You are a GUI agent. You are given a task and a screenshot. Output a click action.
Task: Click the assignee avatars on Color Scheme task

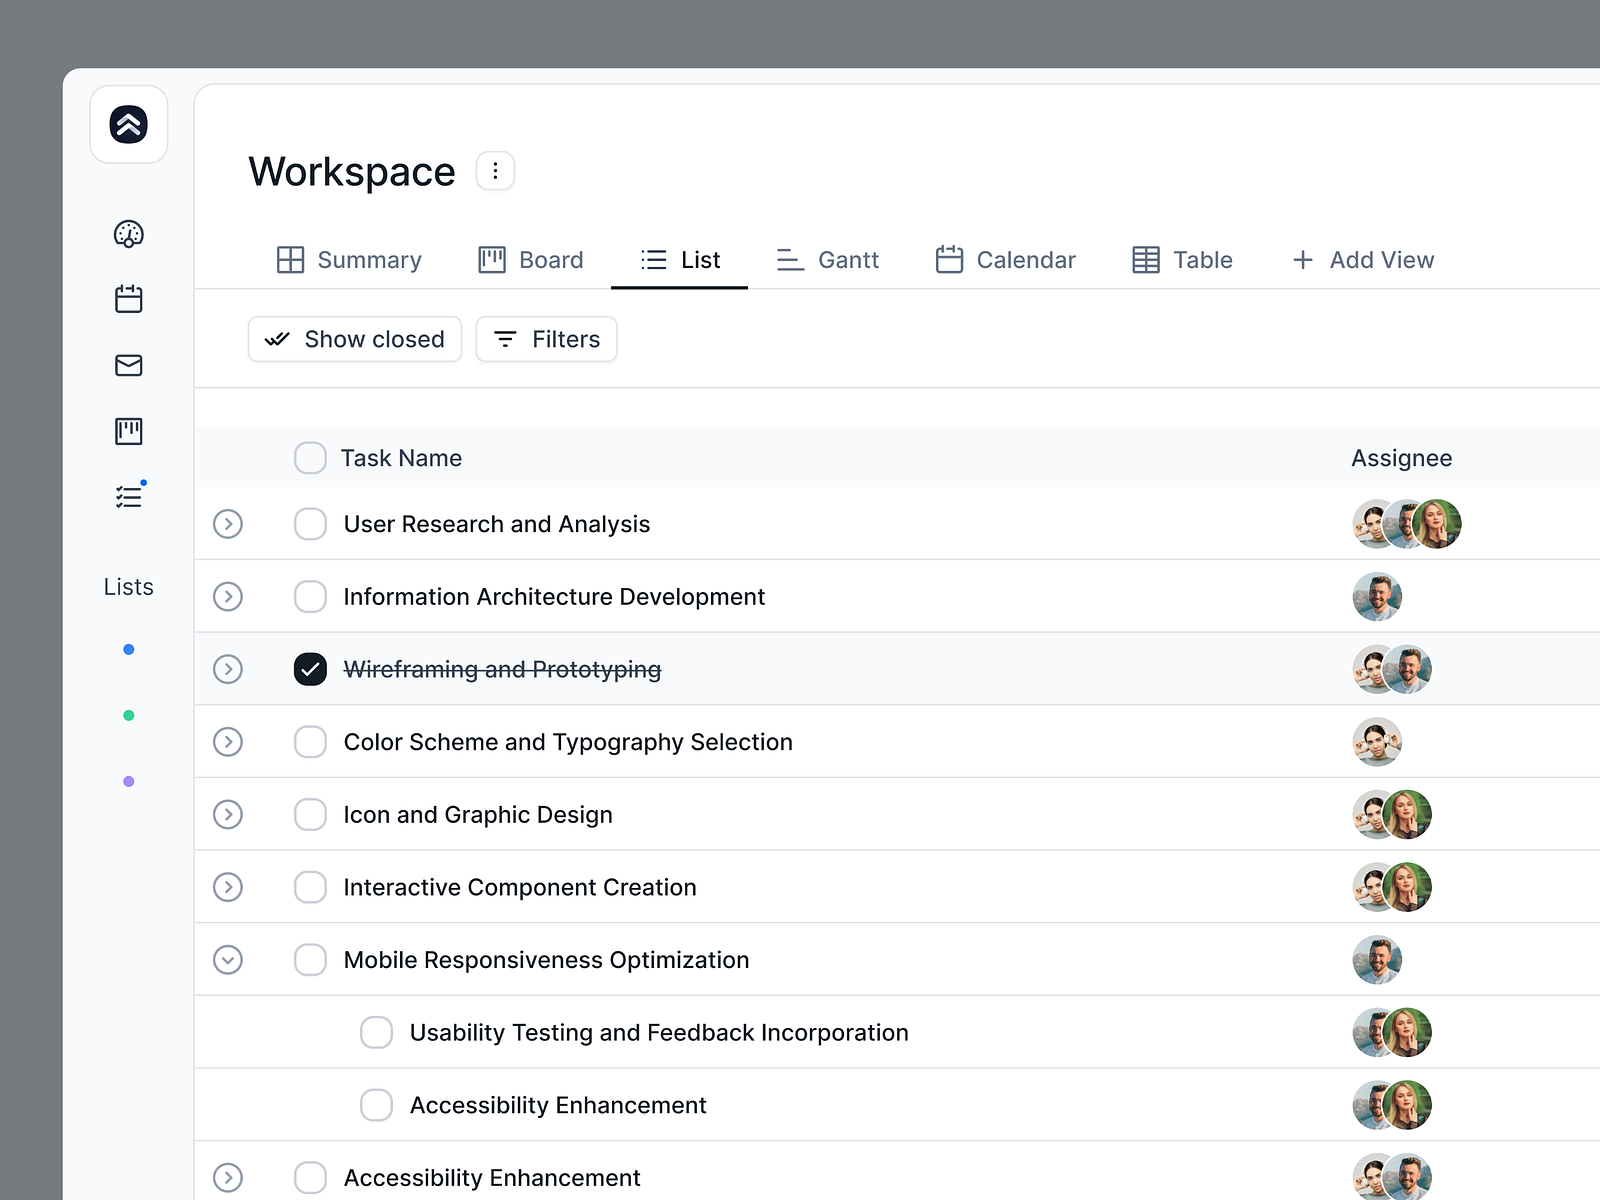tap(1377, 742)
